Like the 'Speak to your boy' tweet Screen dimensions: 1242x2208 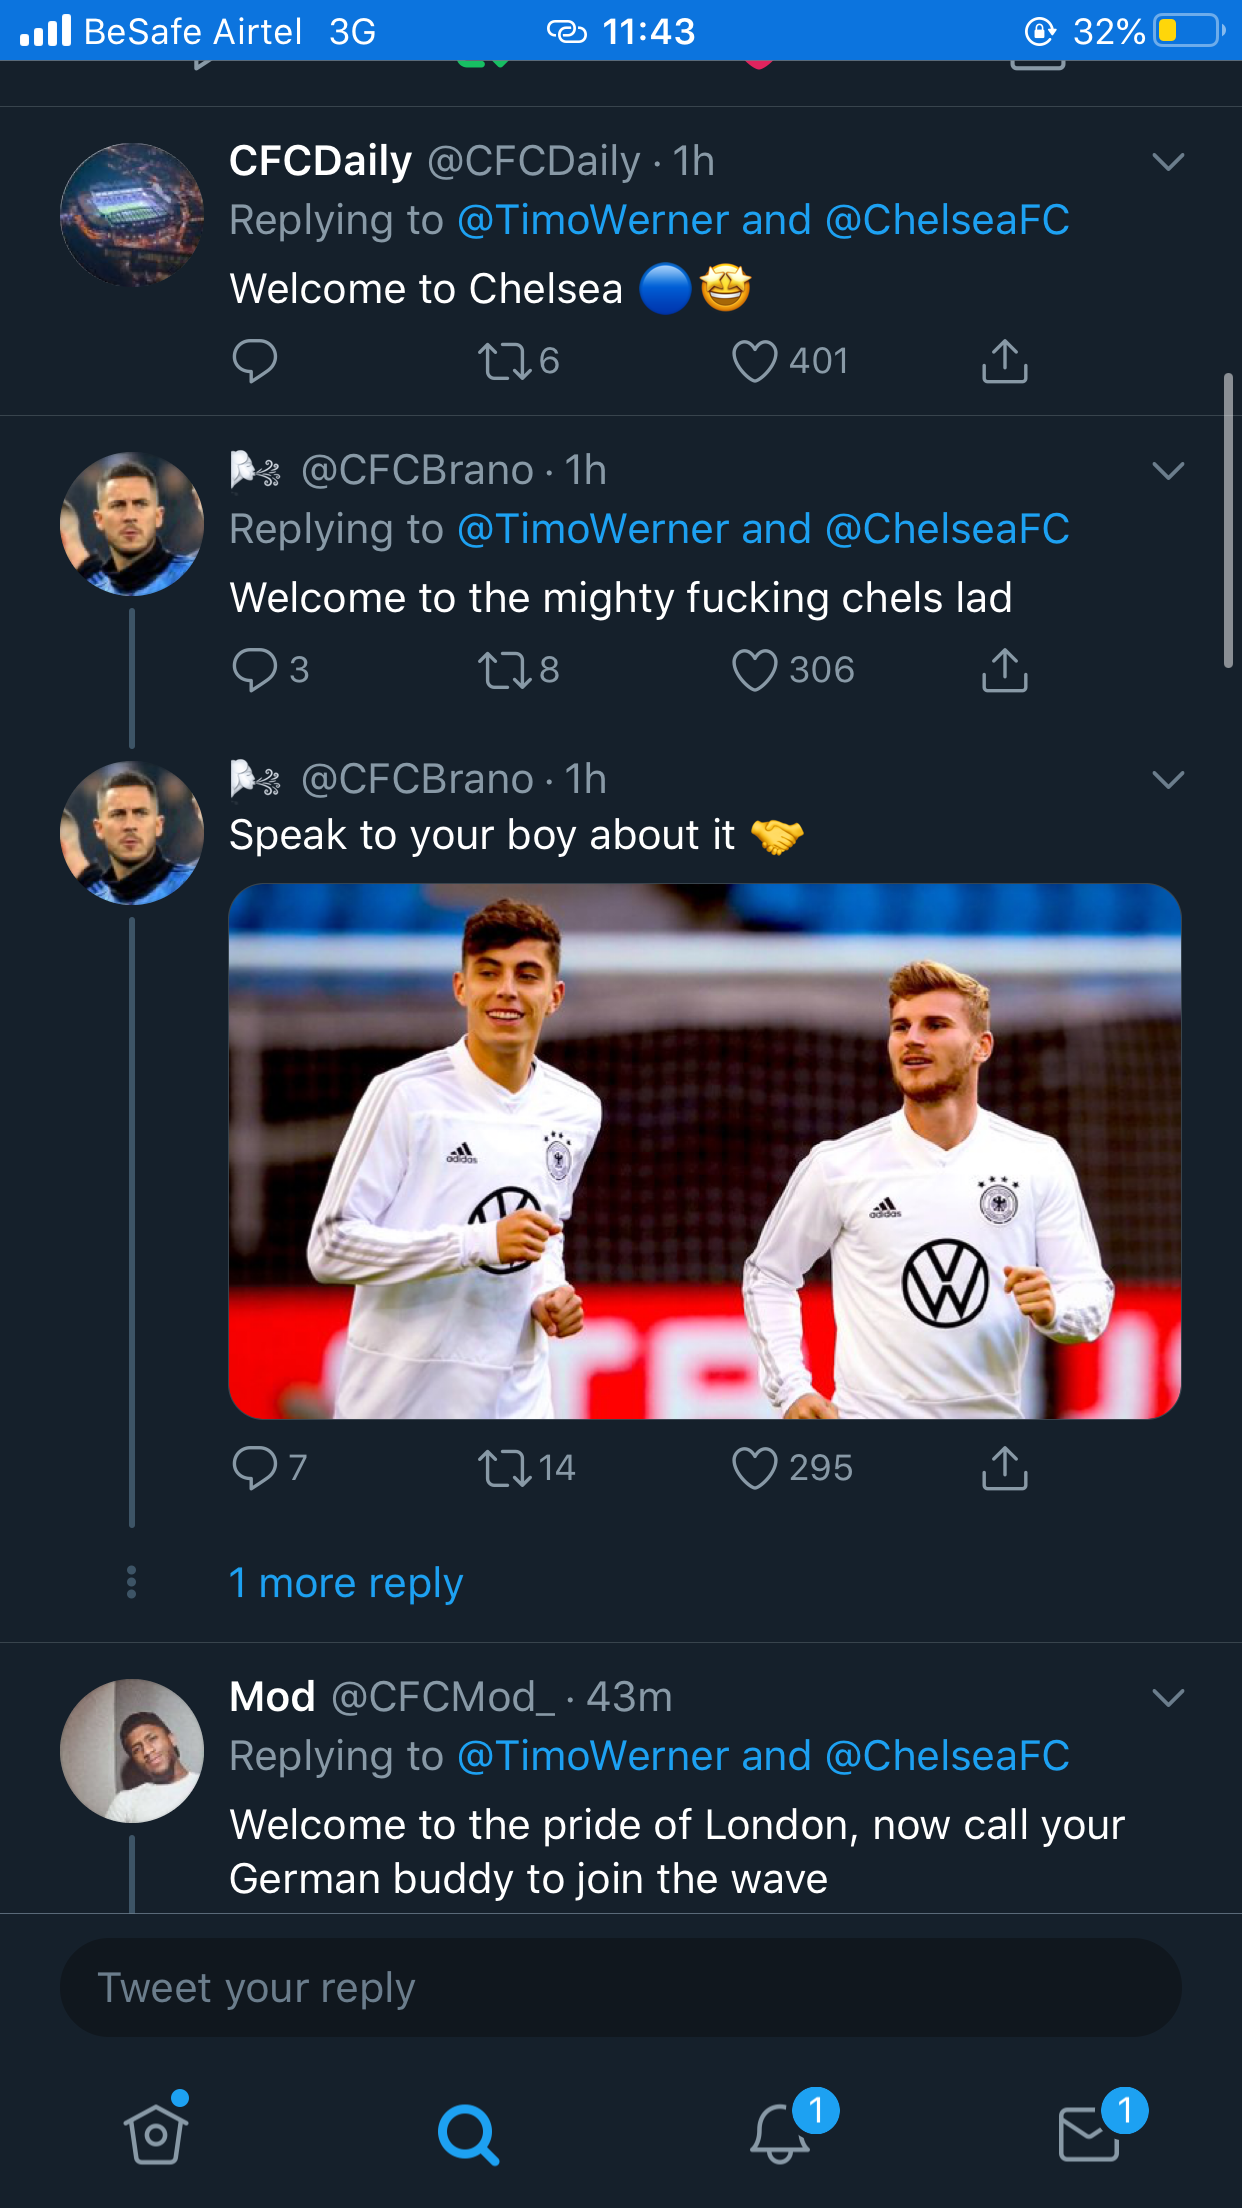[x=755, y=1468]
